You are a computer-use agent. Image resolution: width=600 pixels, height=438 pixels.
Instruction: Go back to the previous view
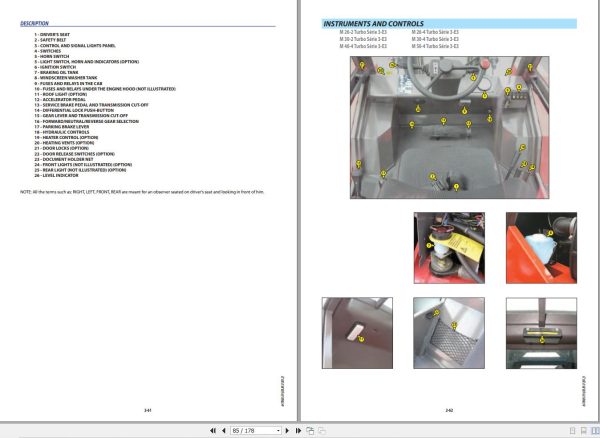coord(310,431)
